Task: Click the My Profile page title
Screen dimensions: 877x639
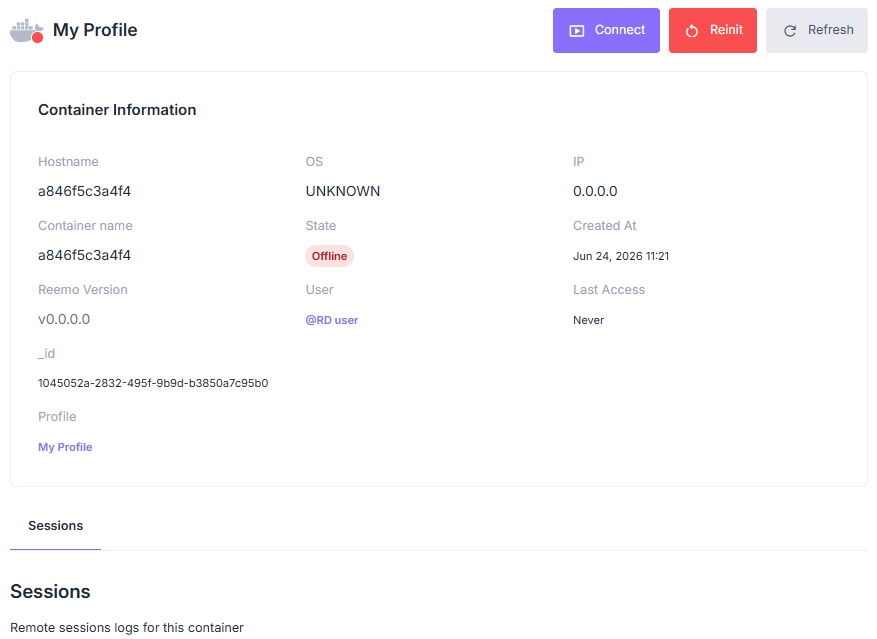Action: point(95,30)
